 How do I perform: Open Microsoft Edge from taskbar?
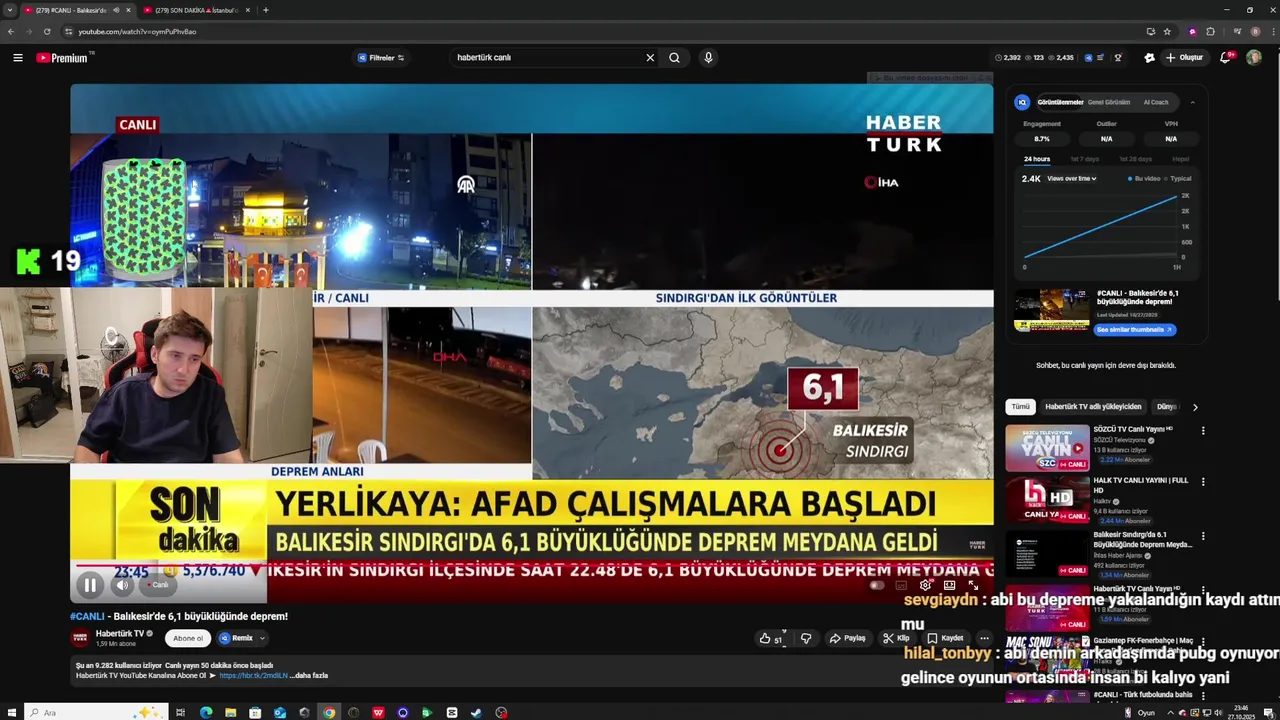coord(206,712)
